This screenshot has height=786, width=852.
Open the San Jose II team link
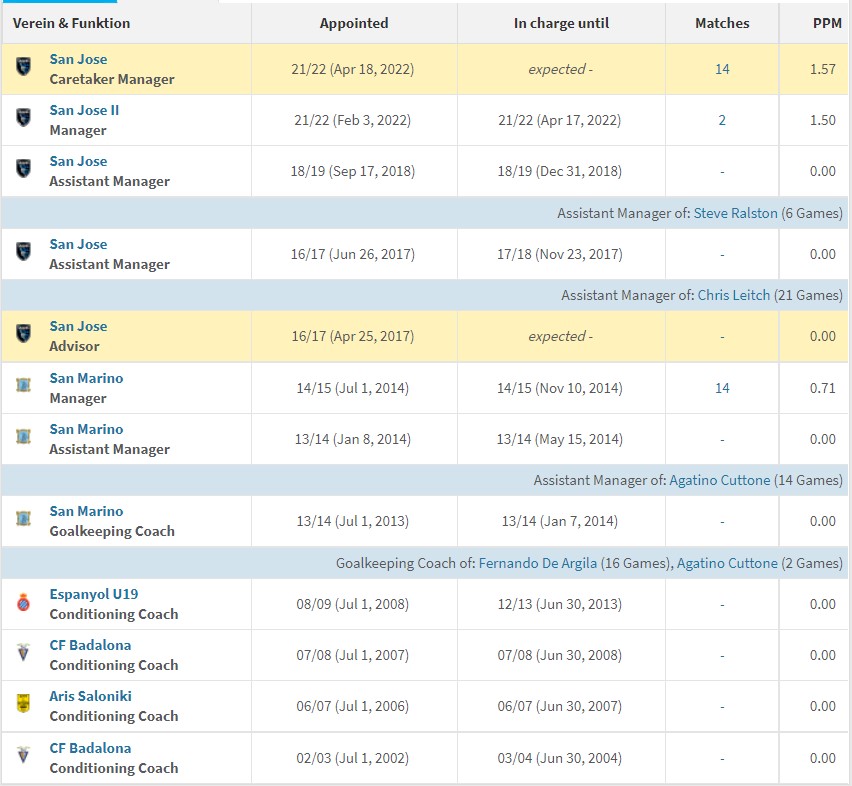84,110
